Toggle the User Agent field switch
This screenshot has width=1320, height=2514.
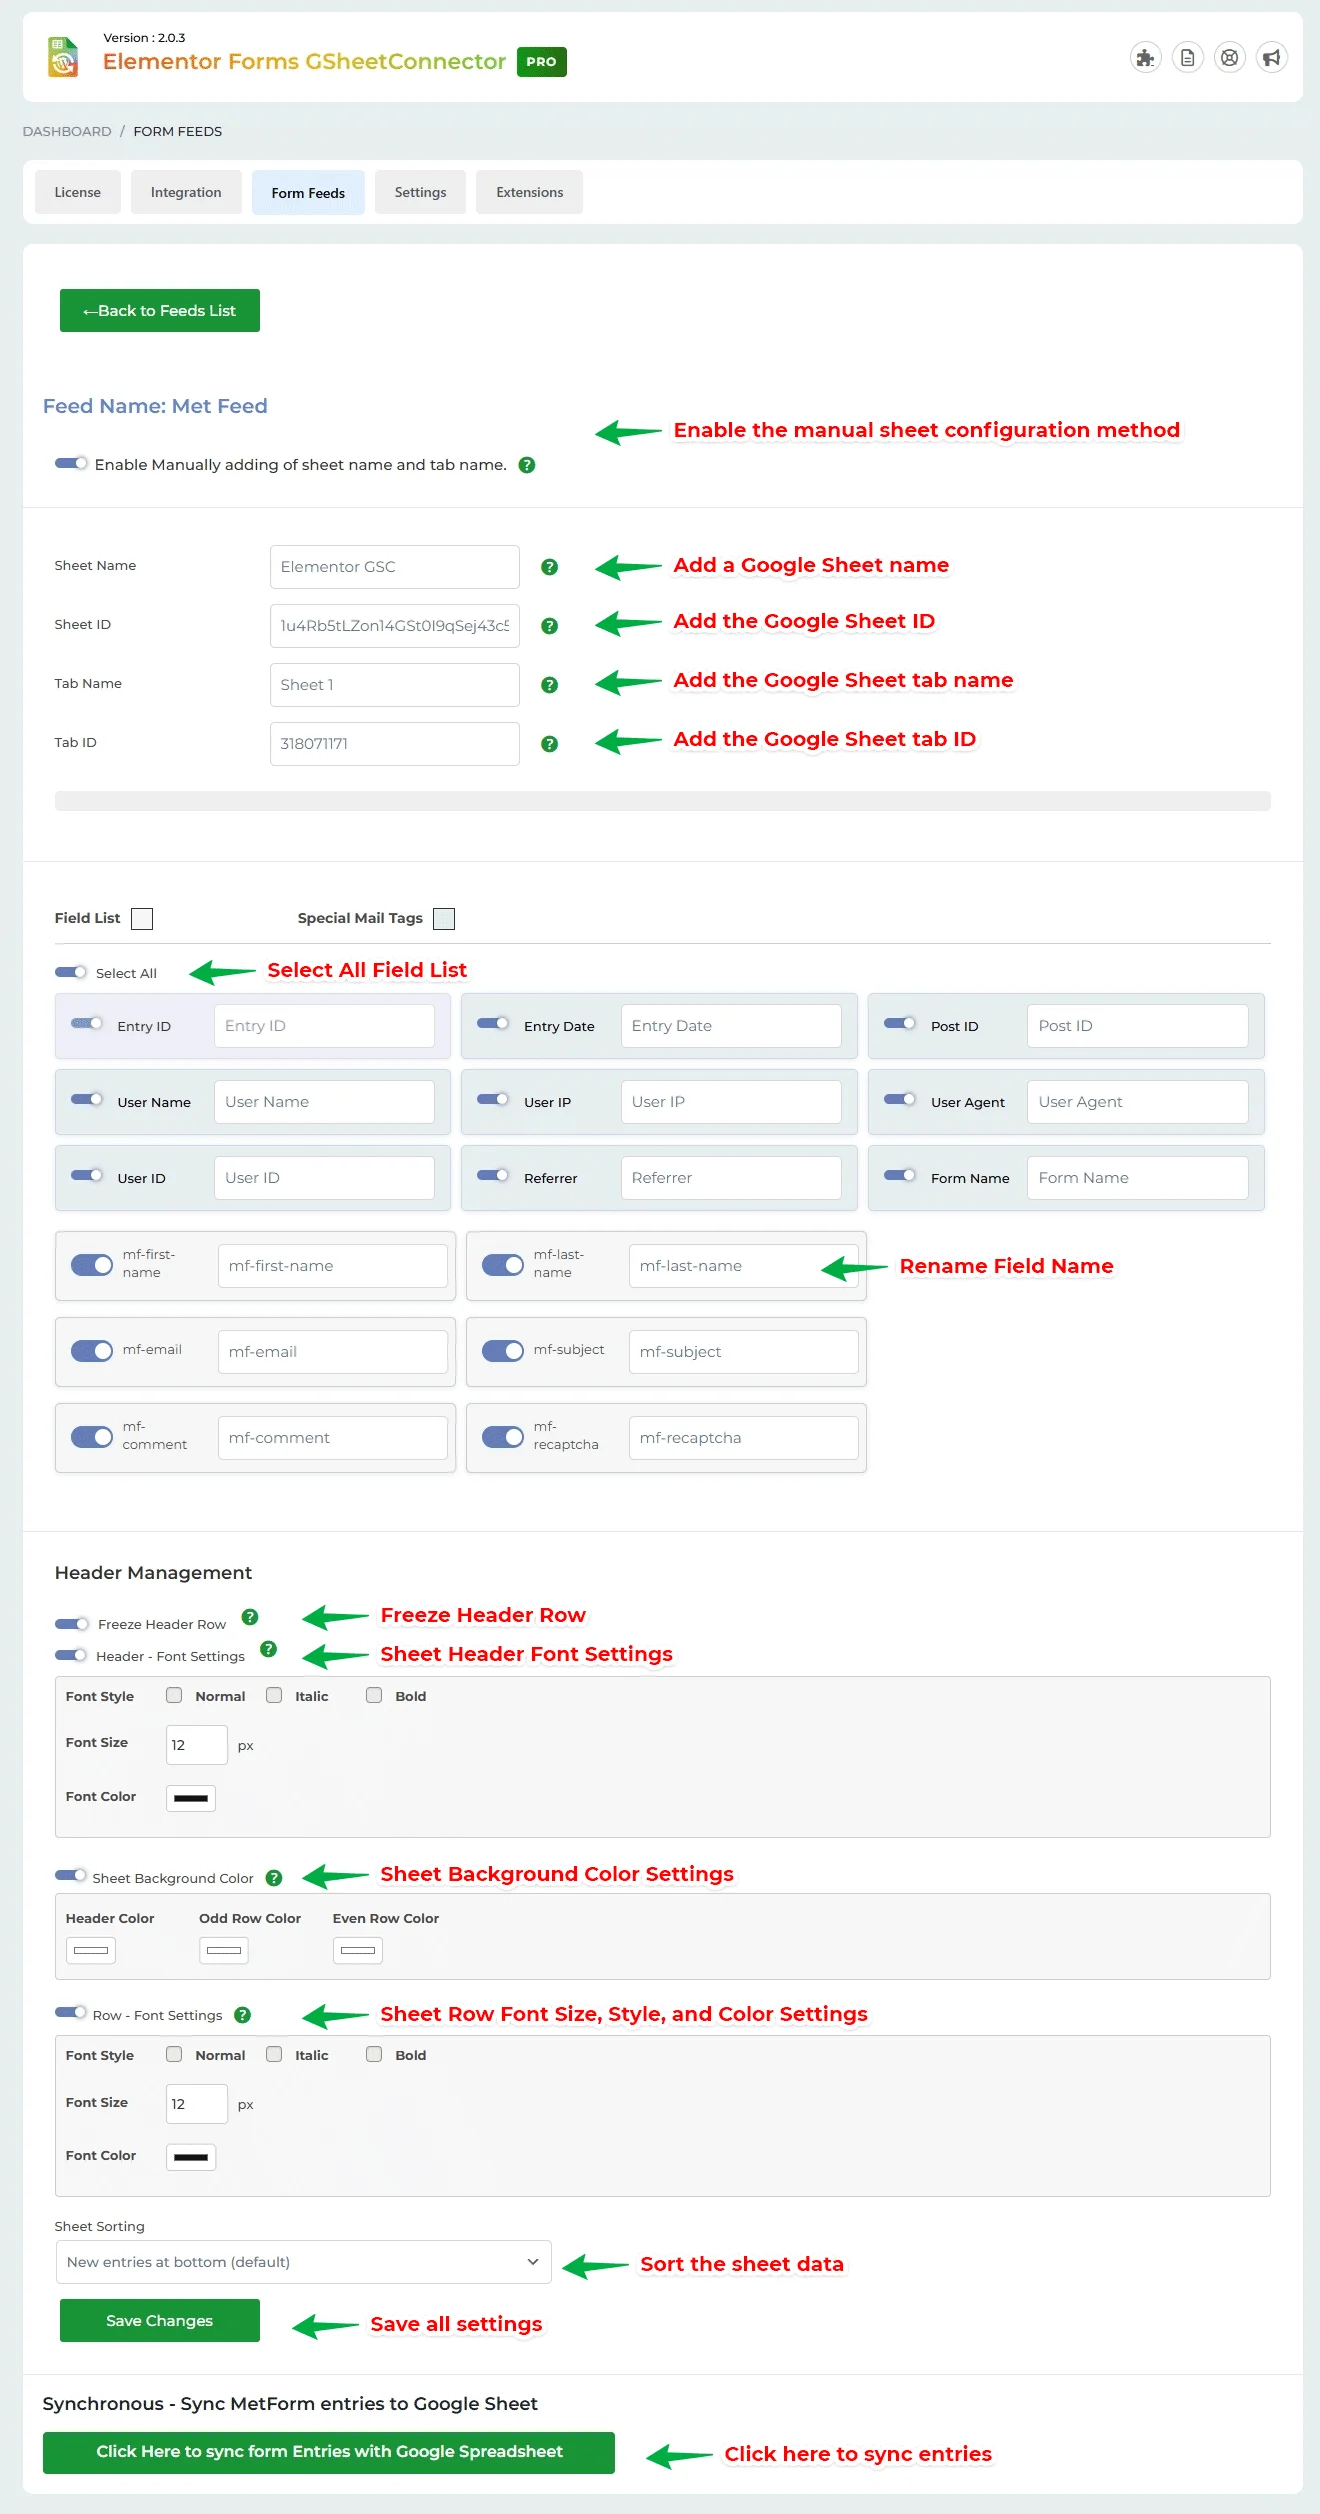(900, 1099)
